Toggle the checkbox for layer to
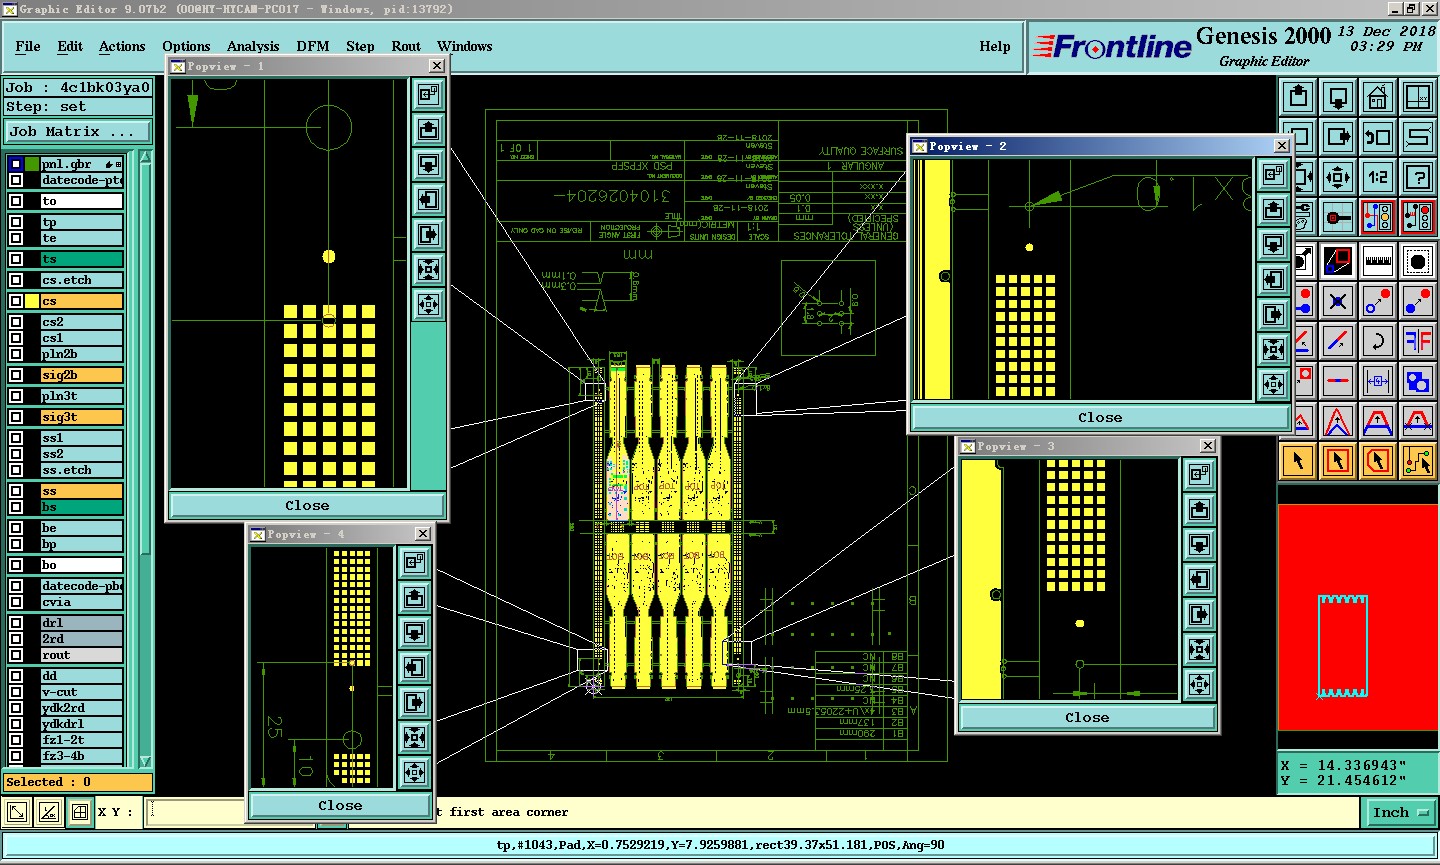1440x865 pixels. coord(16,201)
